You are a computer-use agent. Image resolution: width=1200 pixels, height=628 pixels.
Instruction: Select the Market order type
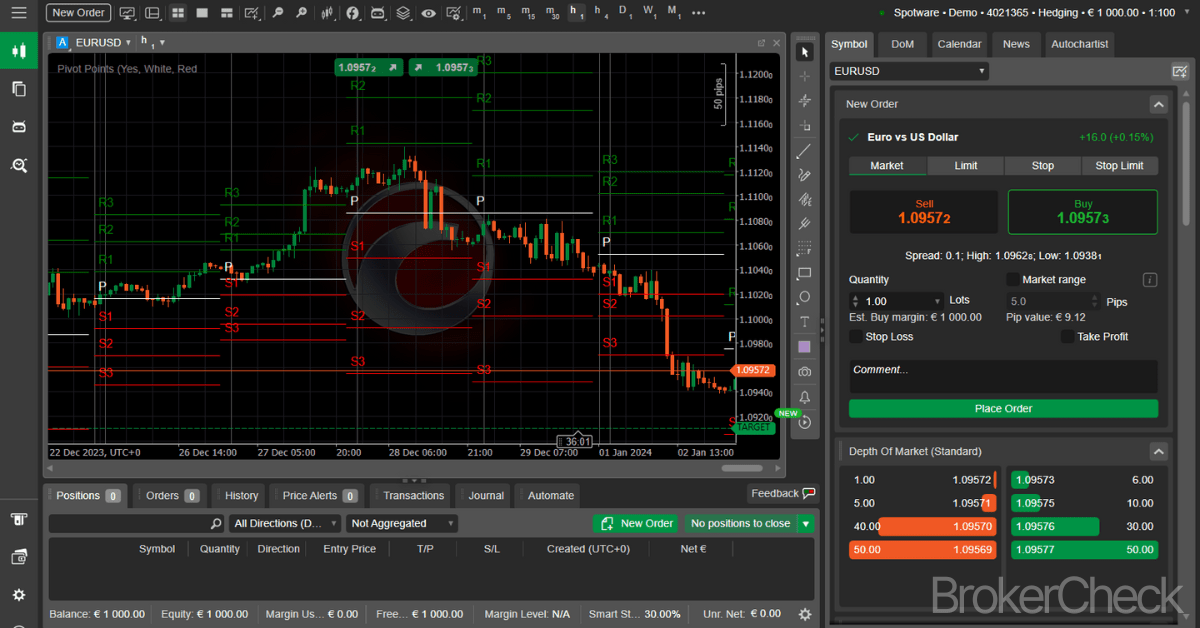click(x=887, y=166)
